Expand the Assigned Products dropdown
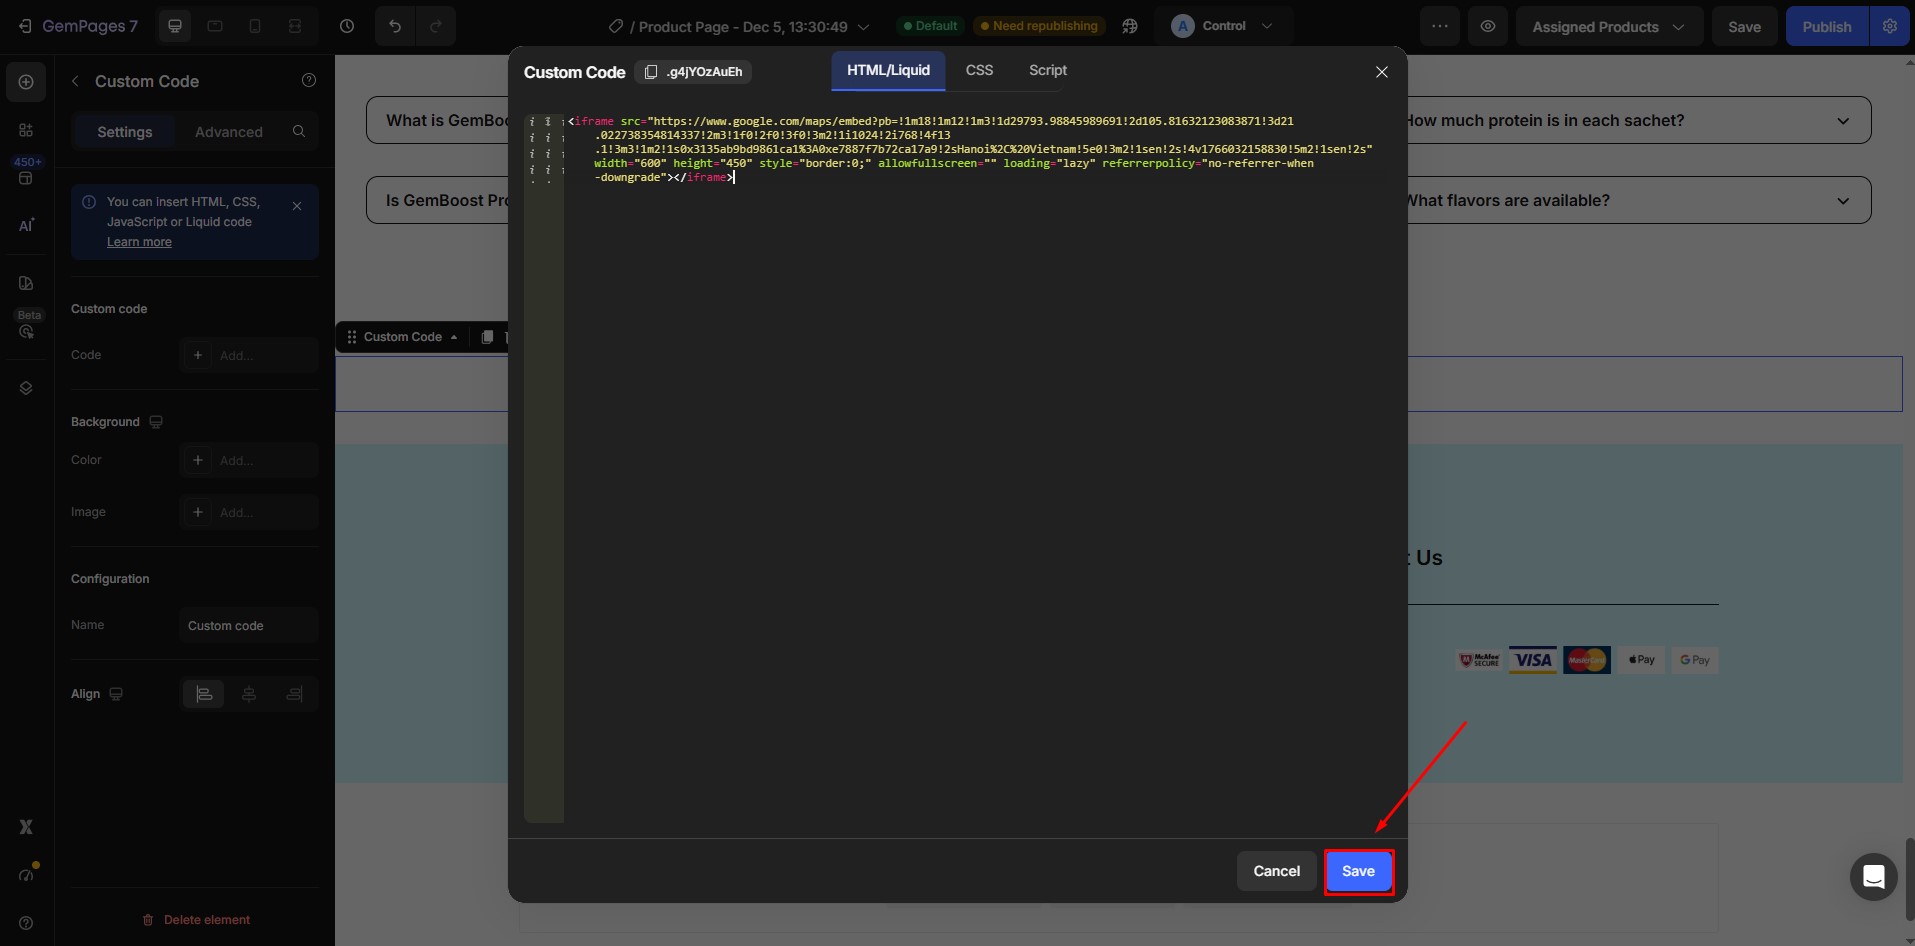 coord(1607,27)
